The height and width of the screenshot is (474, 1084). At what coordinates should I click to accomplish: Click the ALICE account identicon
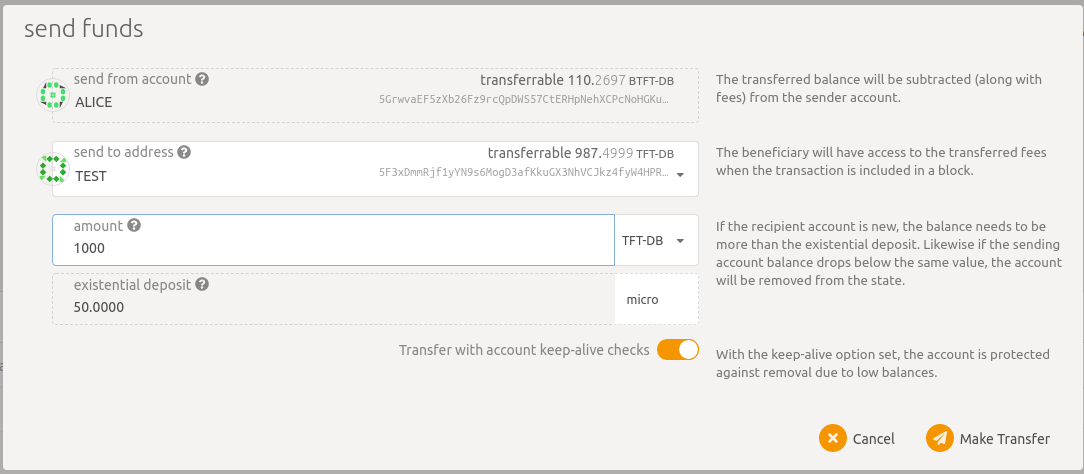(x=53, y=95)
